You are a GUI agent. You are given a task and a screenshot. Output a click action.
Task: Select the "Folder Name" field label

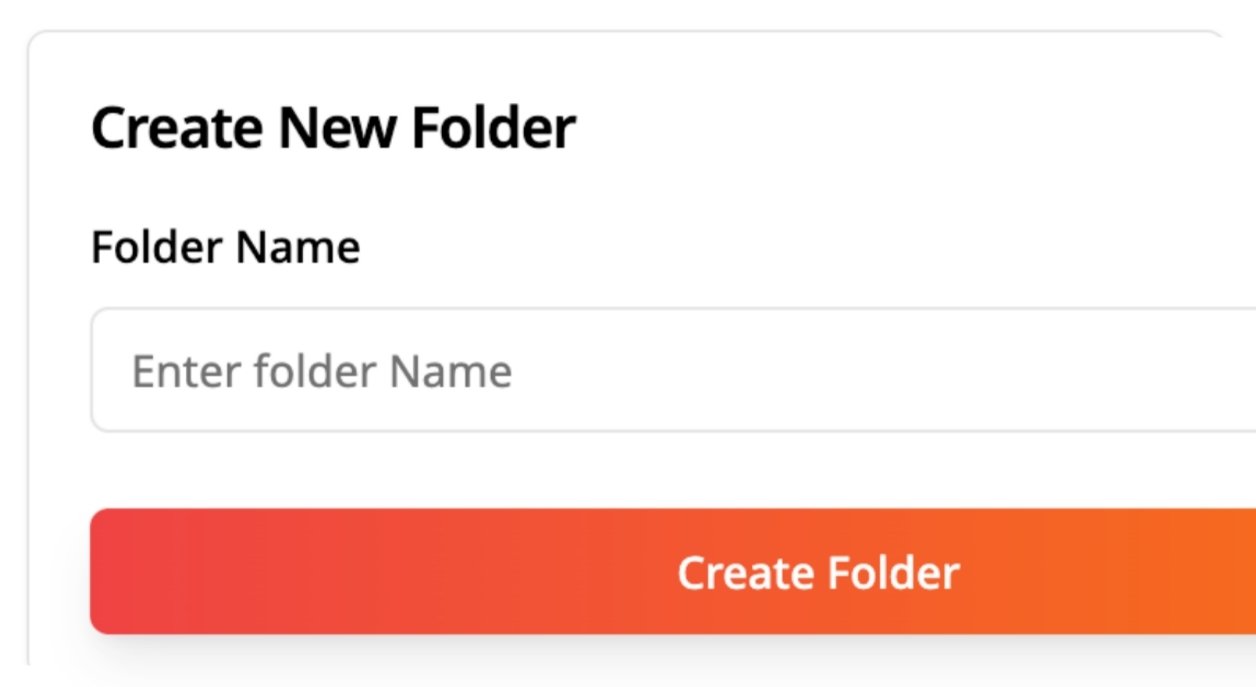pyautogui.click(x=226, y=247)
